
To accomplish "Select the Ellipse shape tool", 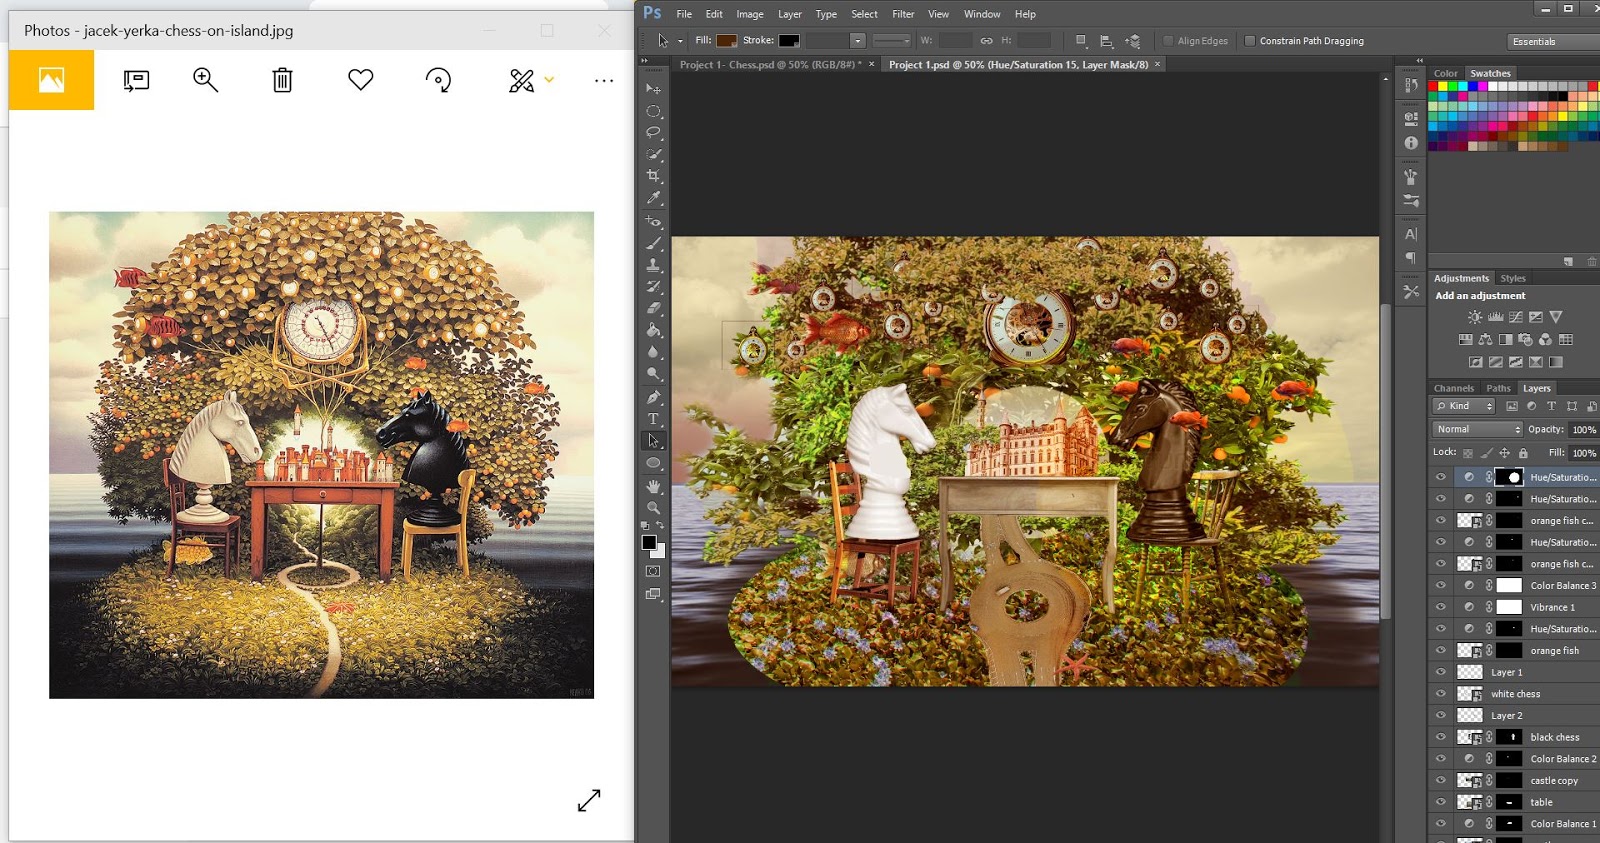I will [x=654, y=463].
